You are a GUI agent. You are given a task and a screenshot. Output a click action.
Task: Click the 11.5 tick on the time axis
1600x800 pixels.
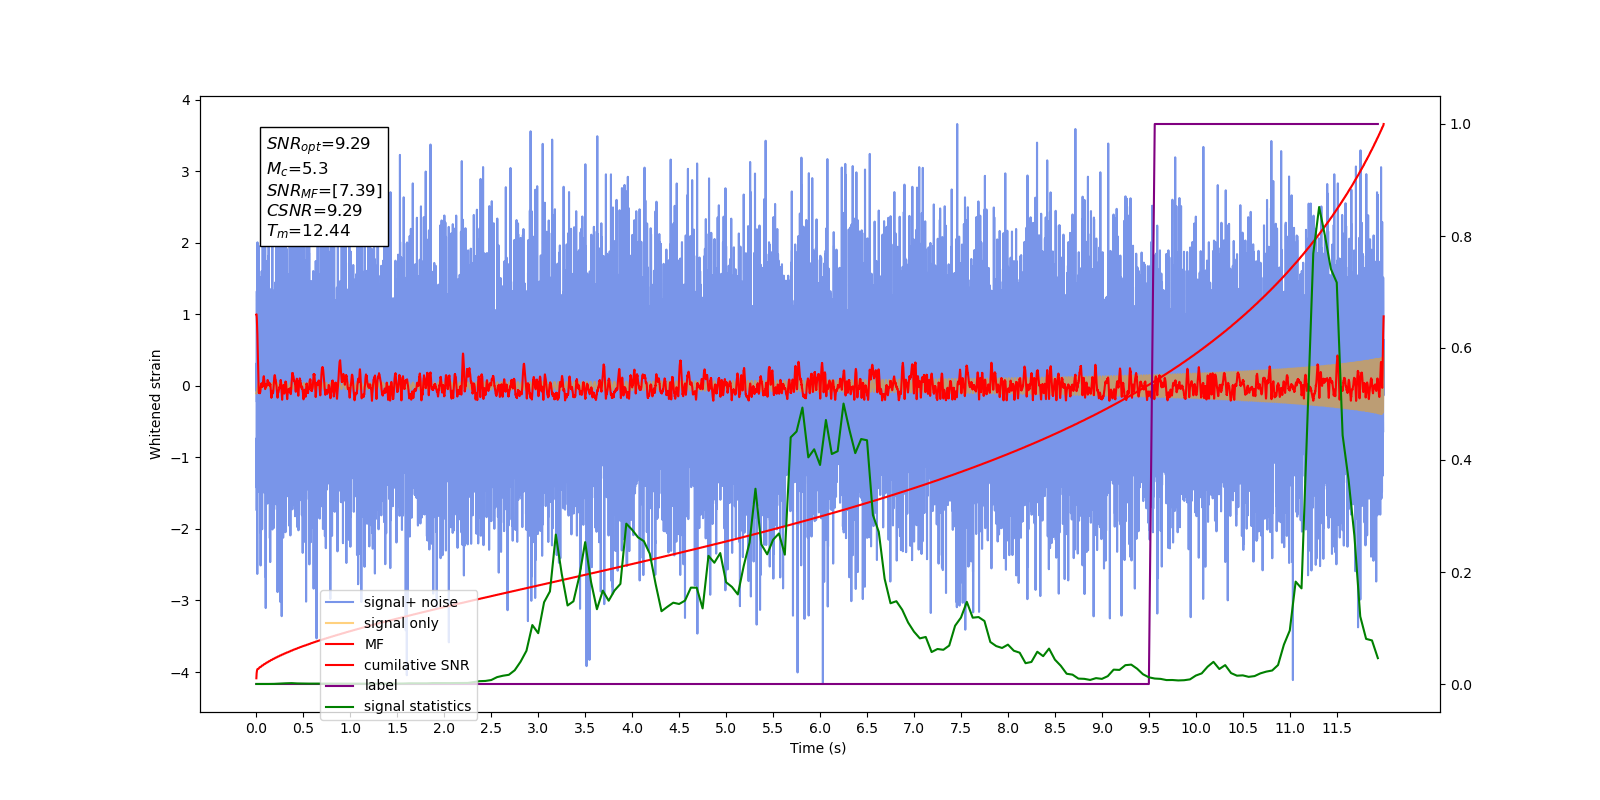click(1337, 728)
